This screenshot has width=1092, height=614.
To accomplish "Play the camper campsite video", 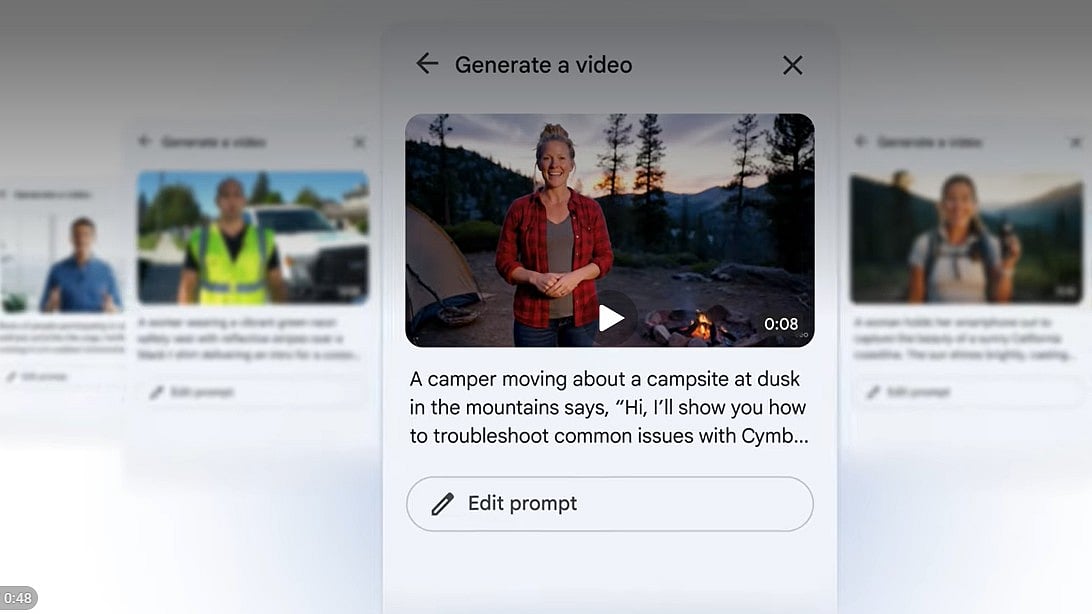I will pos(610,318).
